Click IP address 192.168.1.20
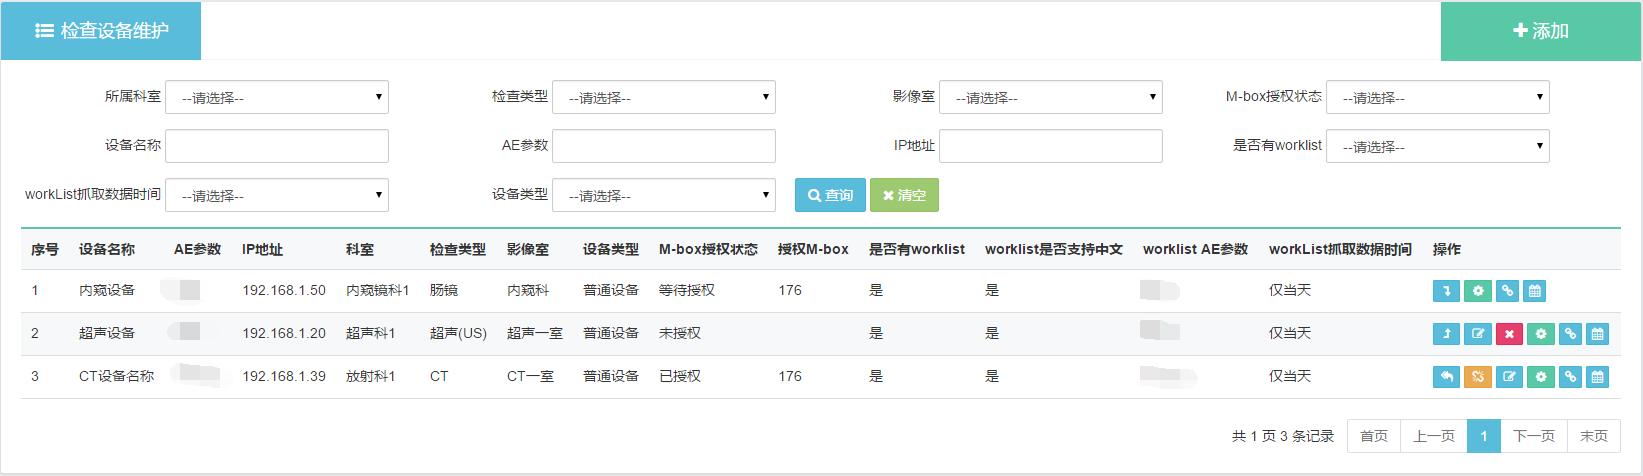The width and height of the screenshot is (1643, 476). pos(284,333)
